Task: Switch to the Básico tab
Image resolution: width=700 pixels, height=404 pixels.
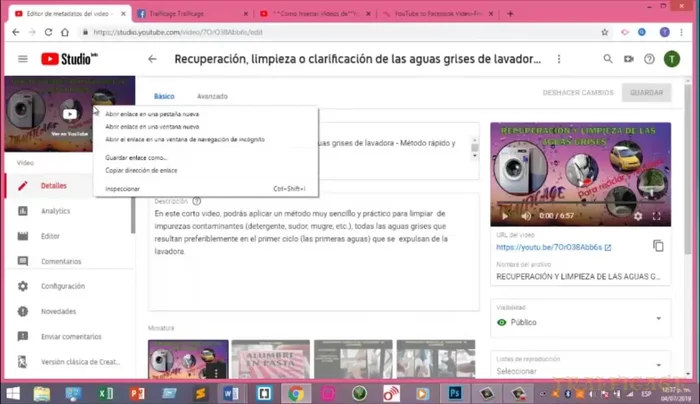Action: pyautogui.click(x=164, y=96)
